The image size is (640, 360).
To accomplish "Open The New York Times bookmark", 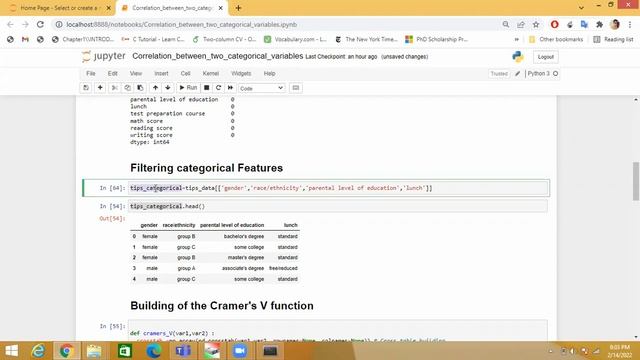I will pyautogui.click(x=366, y=39).
